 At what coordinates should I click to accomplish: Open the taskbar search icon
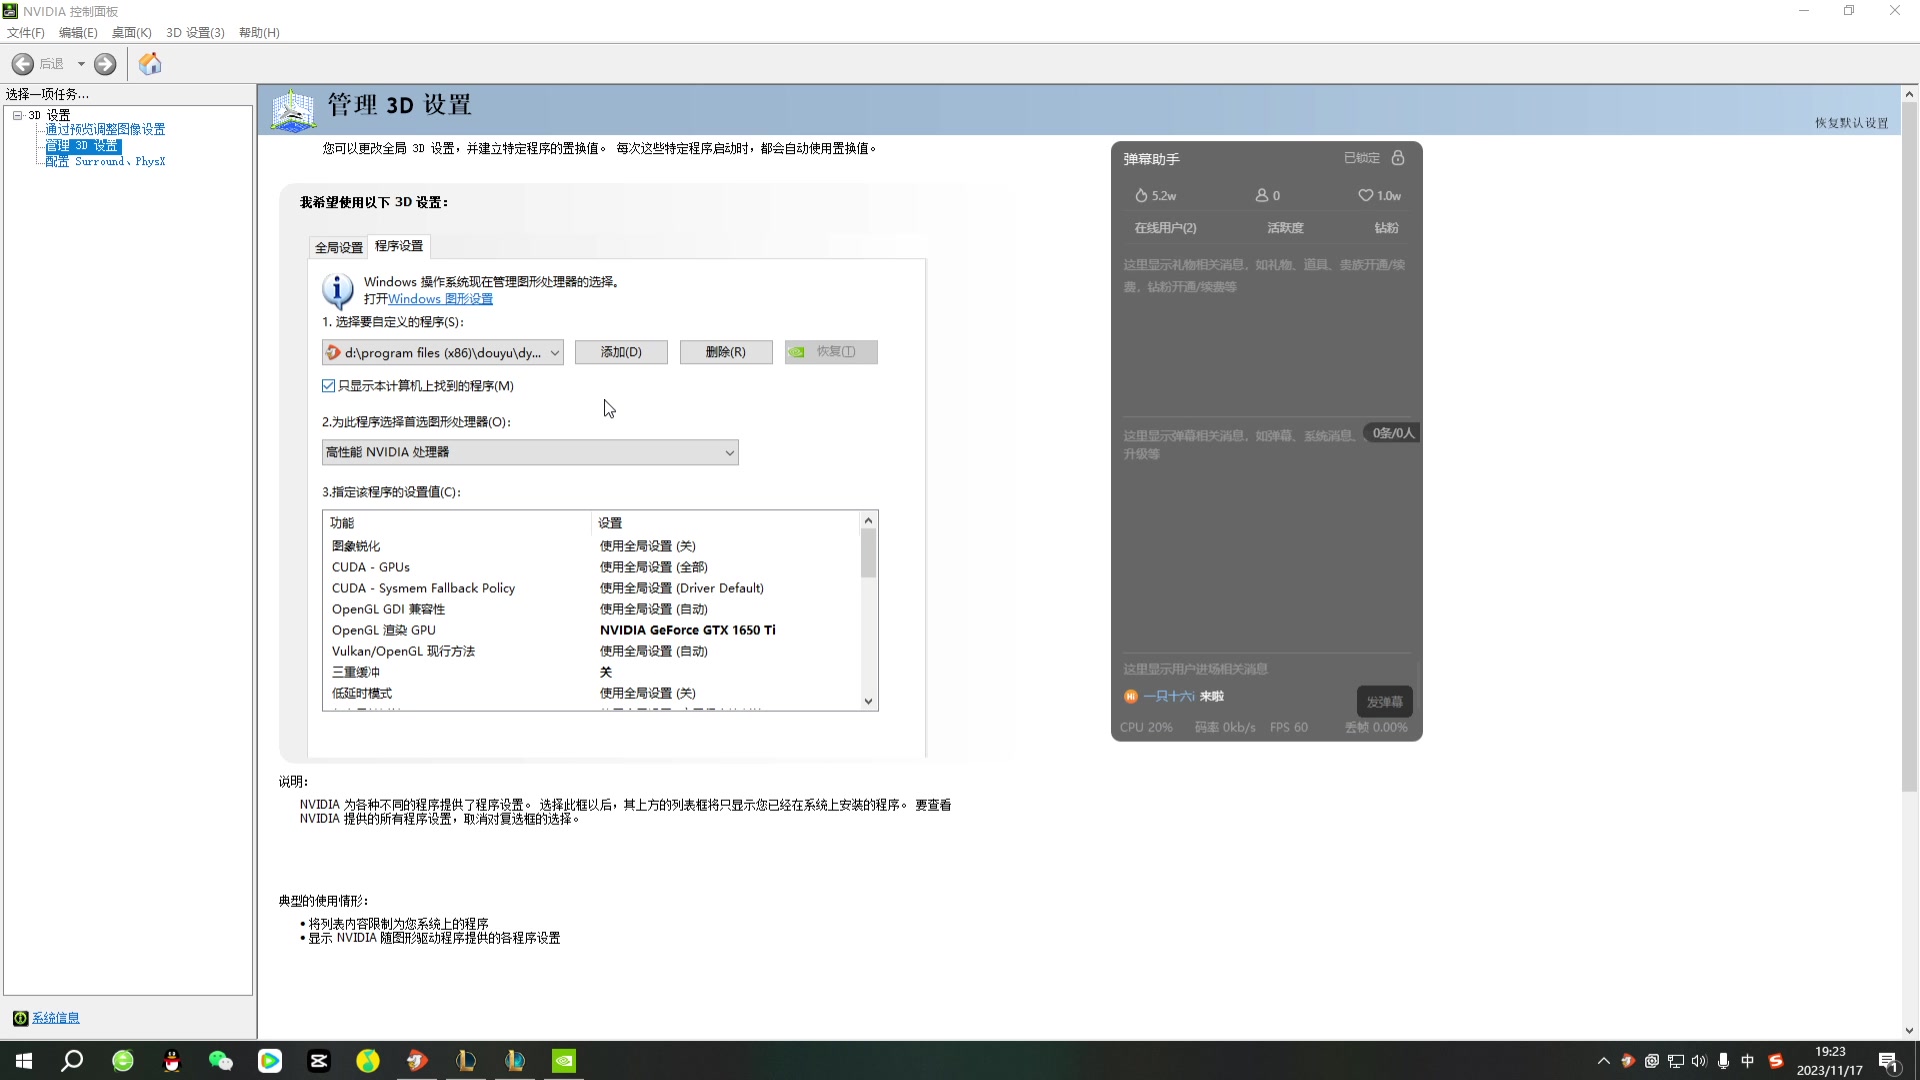72,1061
